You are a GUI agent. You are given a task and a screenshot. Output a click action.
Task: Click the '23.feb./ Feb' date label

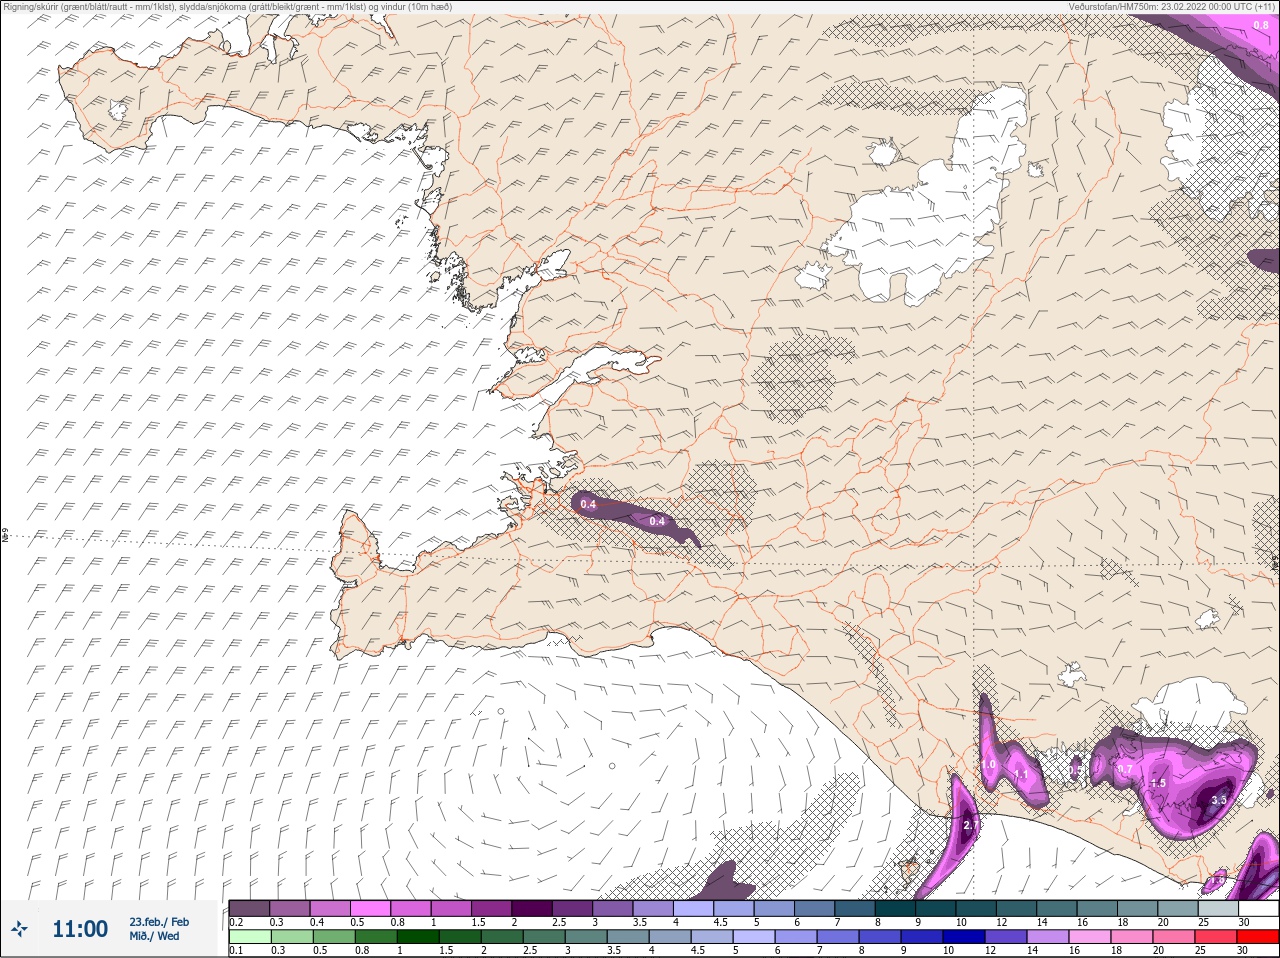[158, 922]
